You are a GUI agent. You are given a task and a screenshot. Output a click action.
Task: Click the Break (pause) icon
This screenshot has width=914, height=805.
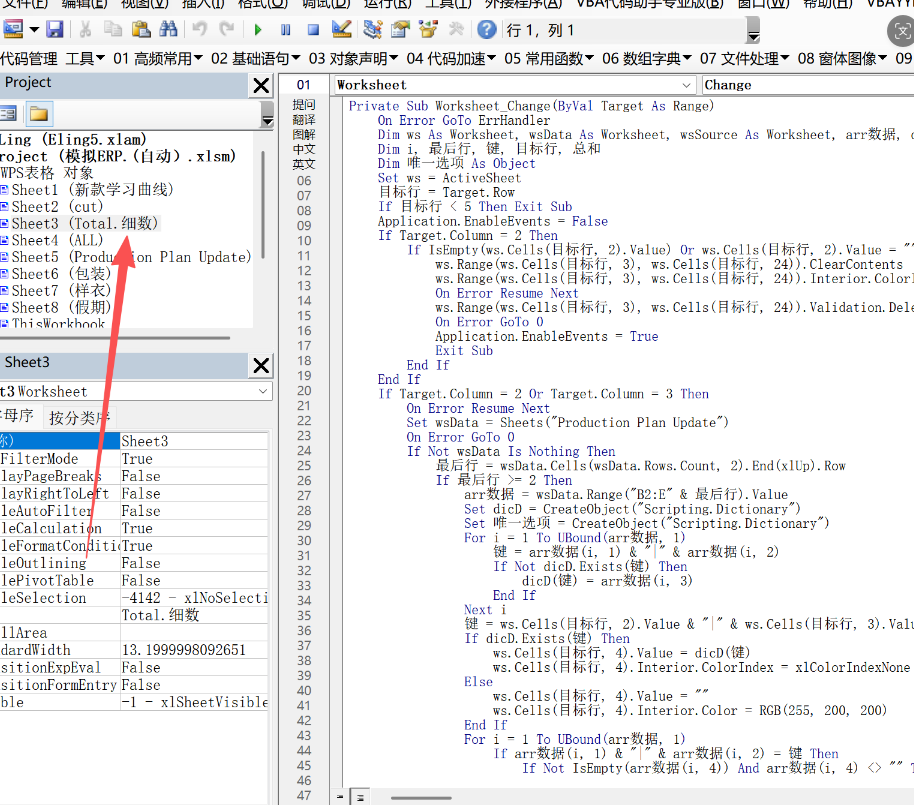(x=286, y=30)
